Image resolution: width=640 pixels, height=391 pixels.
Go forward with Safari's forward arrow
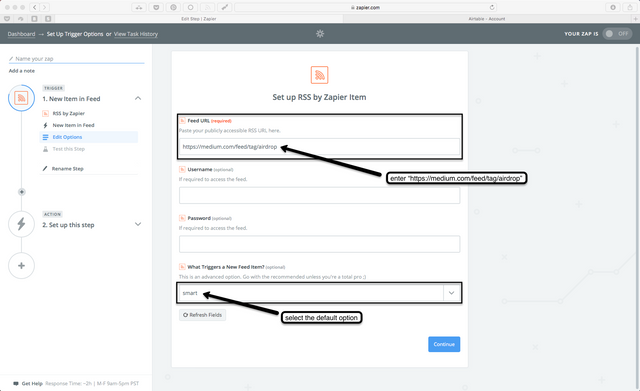pyautogui.click(x=44, y=7)
